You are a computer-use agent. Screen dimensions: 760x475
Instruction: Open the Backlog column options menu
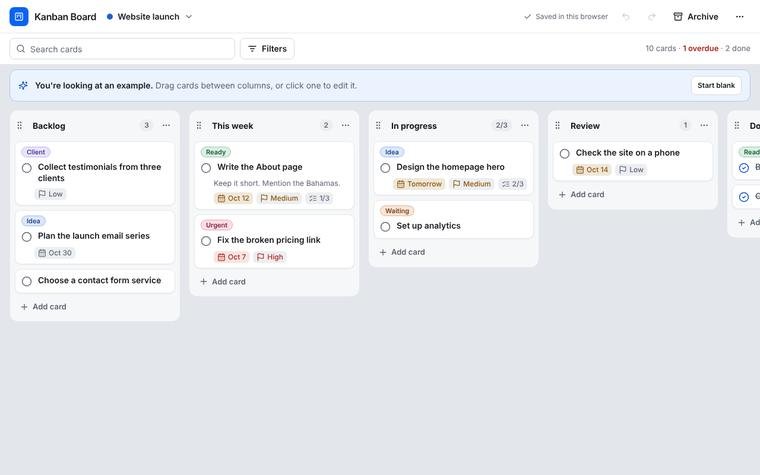pyautogui.click(x=166, y=125)
